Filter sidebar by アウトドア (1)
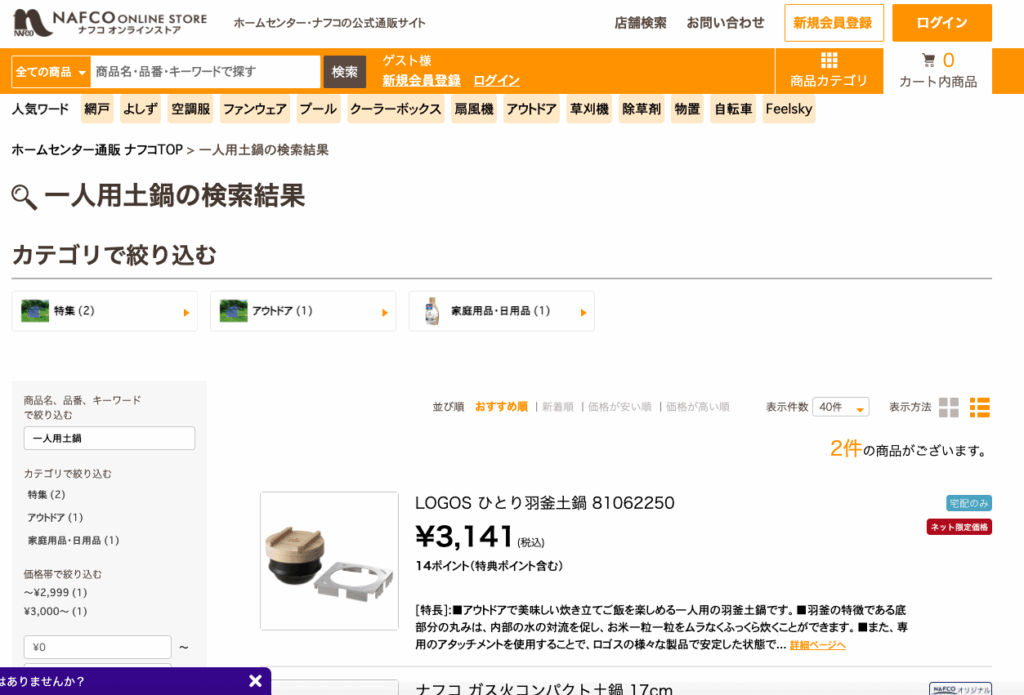 tap(55, 517)
